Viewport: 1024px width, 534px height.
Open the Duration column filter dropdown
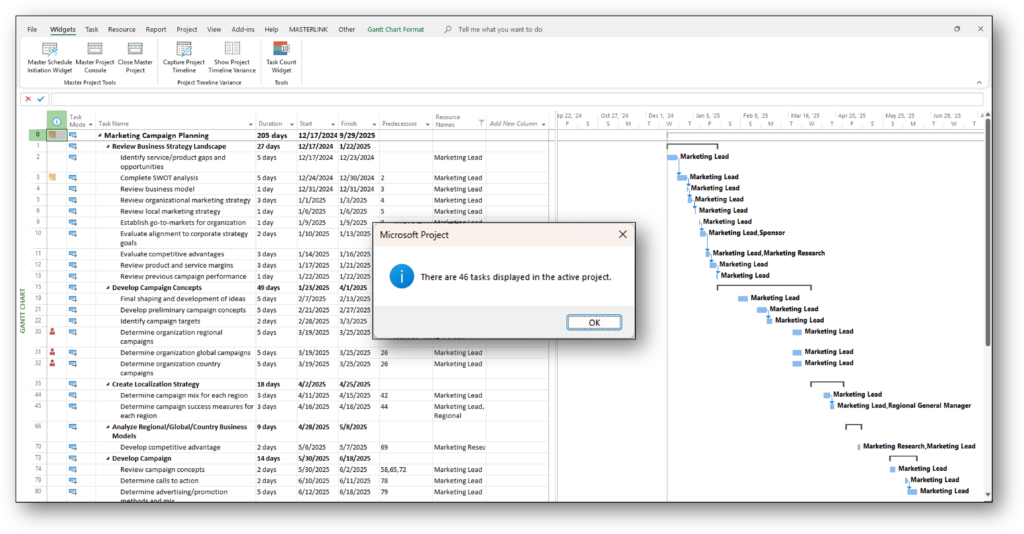[x=292, y=124]
